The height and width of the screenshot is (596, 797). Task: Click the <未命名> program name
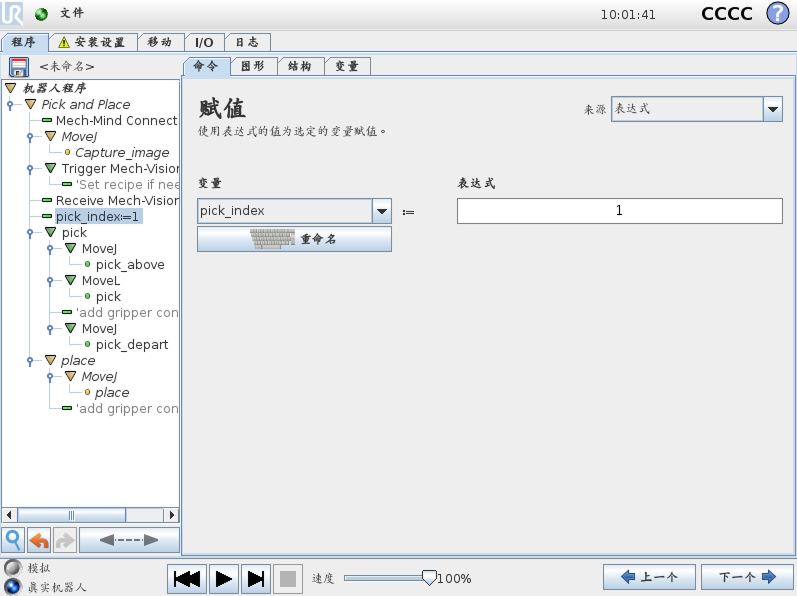[x=67, y=67]
